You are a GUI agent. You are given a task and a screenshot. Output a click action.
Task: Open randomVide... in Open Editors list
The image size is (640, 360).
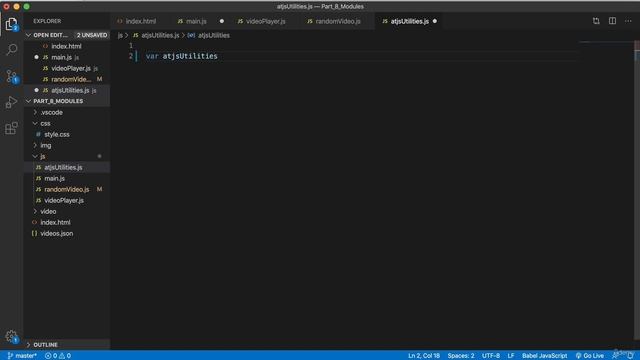(71, 79)
